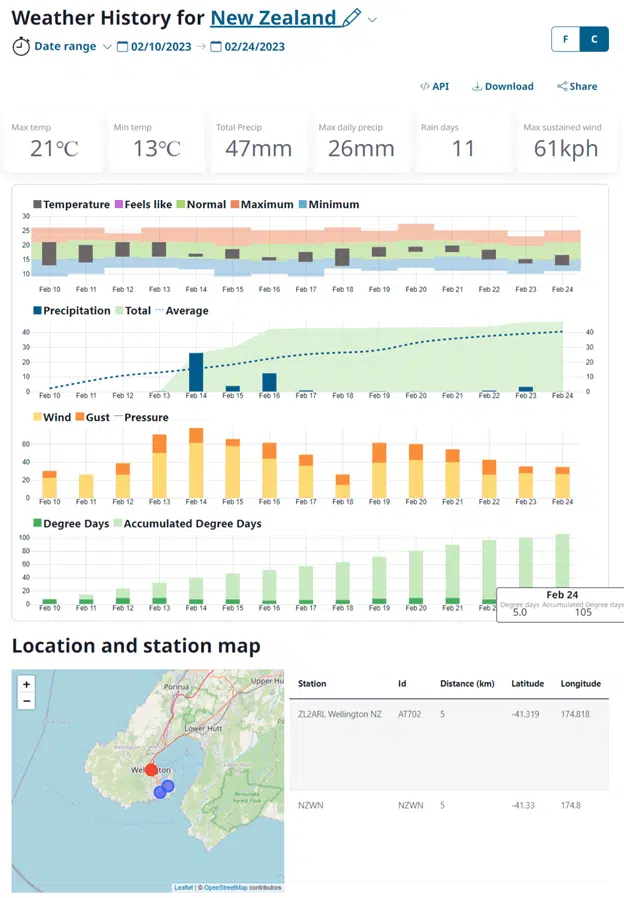Click the calendar icon before 02/24/2023
This screenshot has width=624, height=898.
215,46
